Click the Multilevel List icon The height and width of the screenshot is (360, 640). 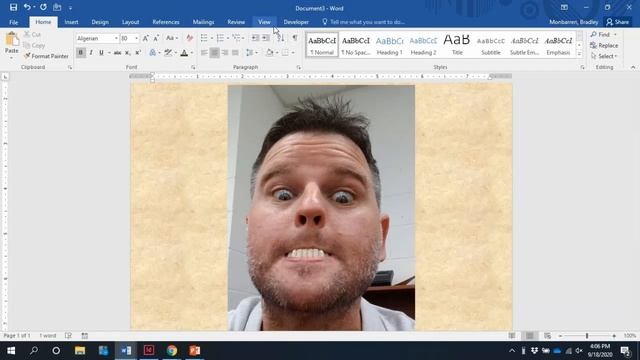coord(236,38)
